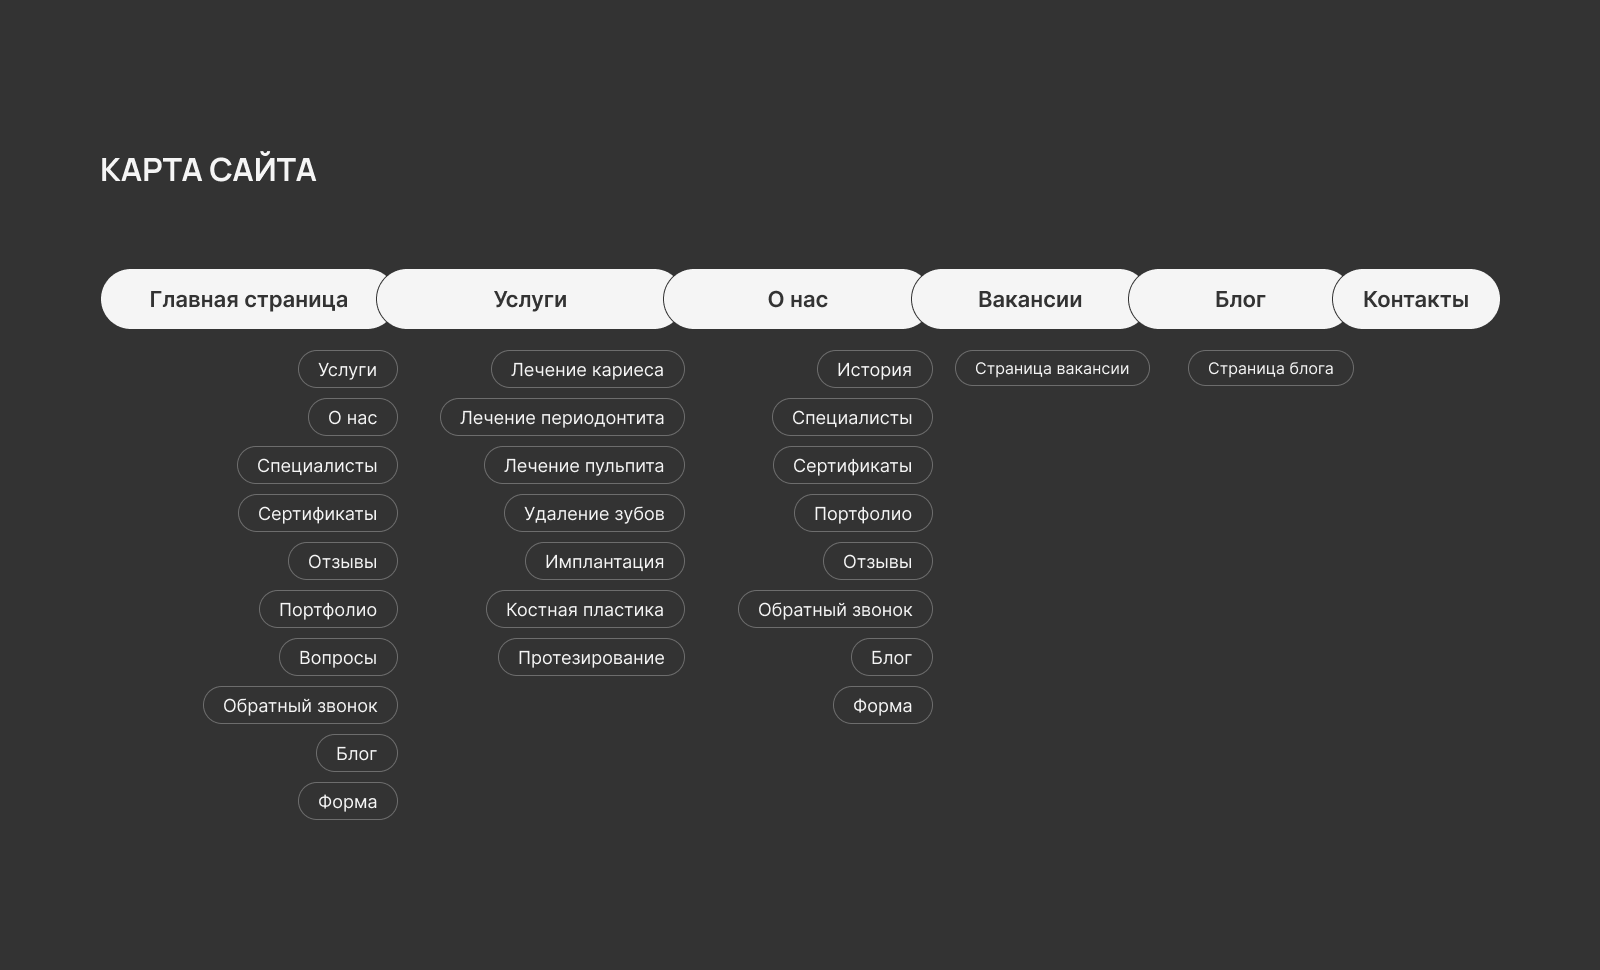
Task: Click the large Услуги header pill
Action: click(530, 299)
